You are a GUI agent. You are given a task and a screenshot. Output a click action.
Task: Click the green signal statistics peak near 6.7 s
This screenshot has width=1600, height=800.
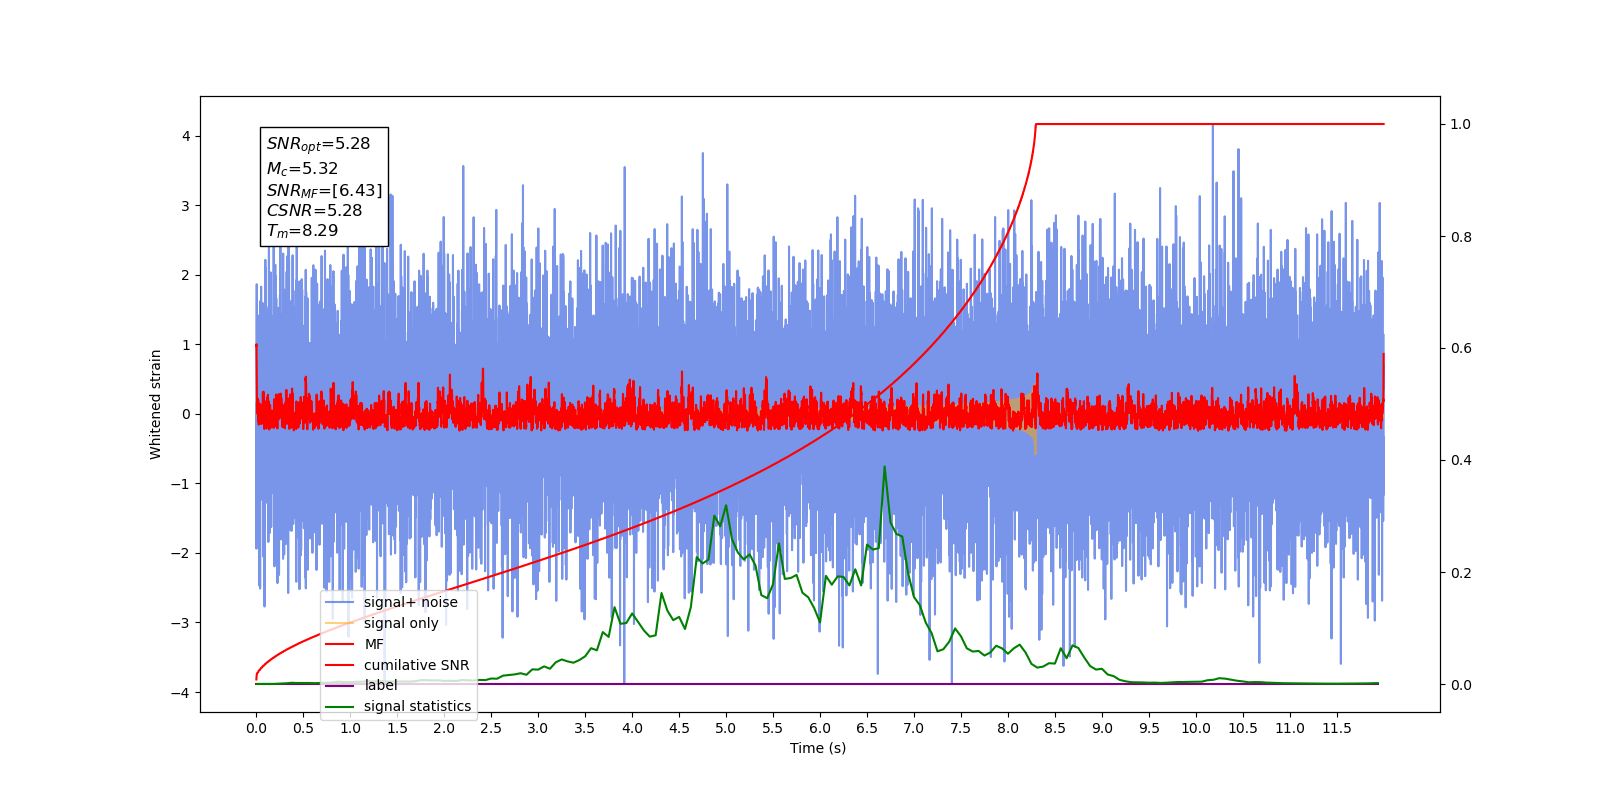[x=884, y=467]
